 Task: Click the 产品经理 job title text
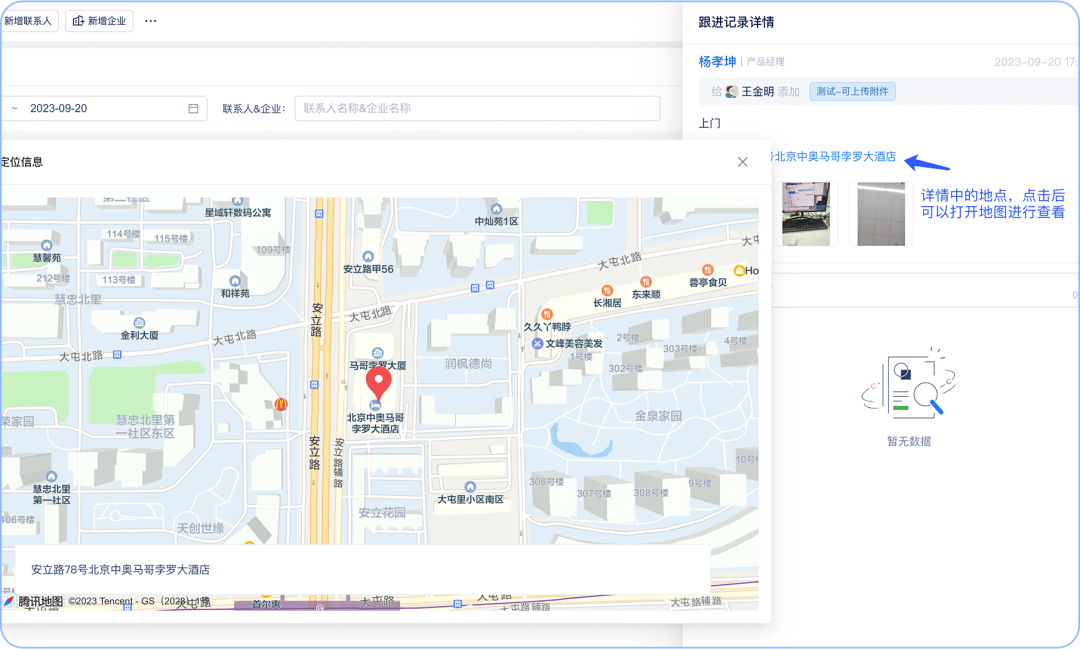tap(765, 62)
